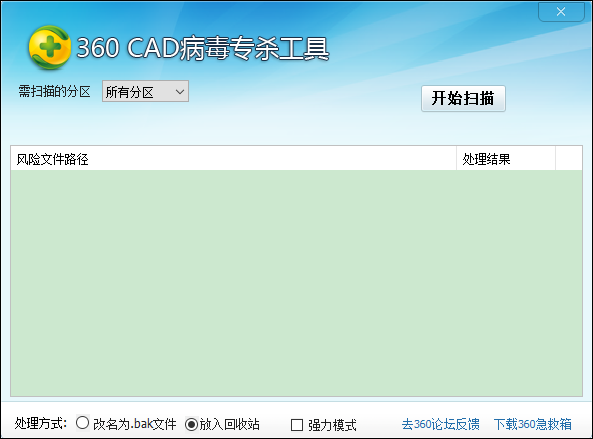Click the 放入回收站 label text
Image resolution: width=593 pixels, height=439 pixels.
(229, 424)
